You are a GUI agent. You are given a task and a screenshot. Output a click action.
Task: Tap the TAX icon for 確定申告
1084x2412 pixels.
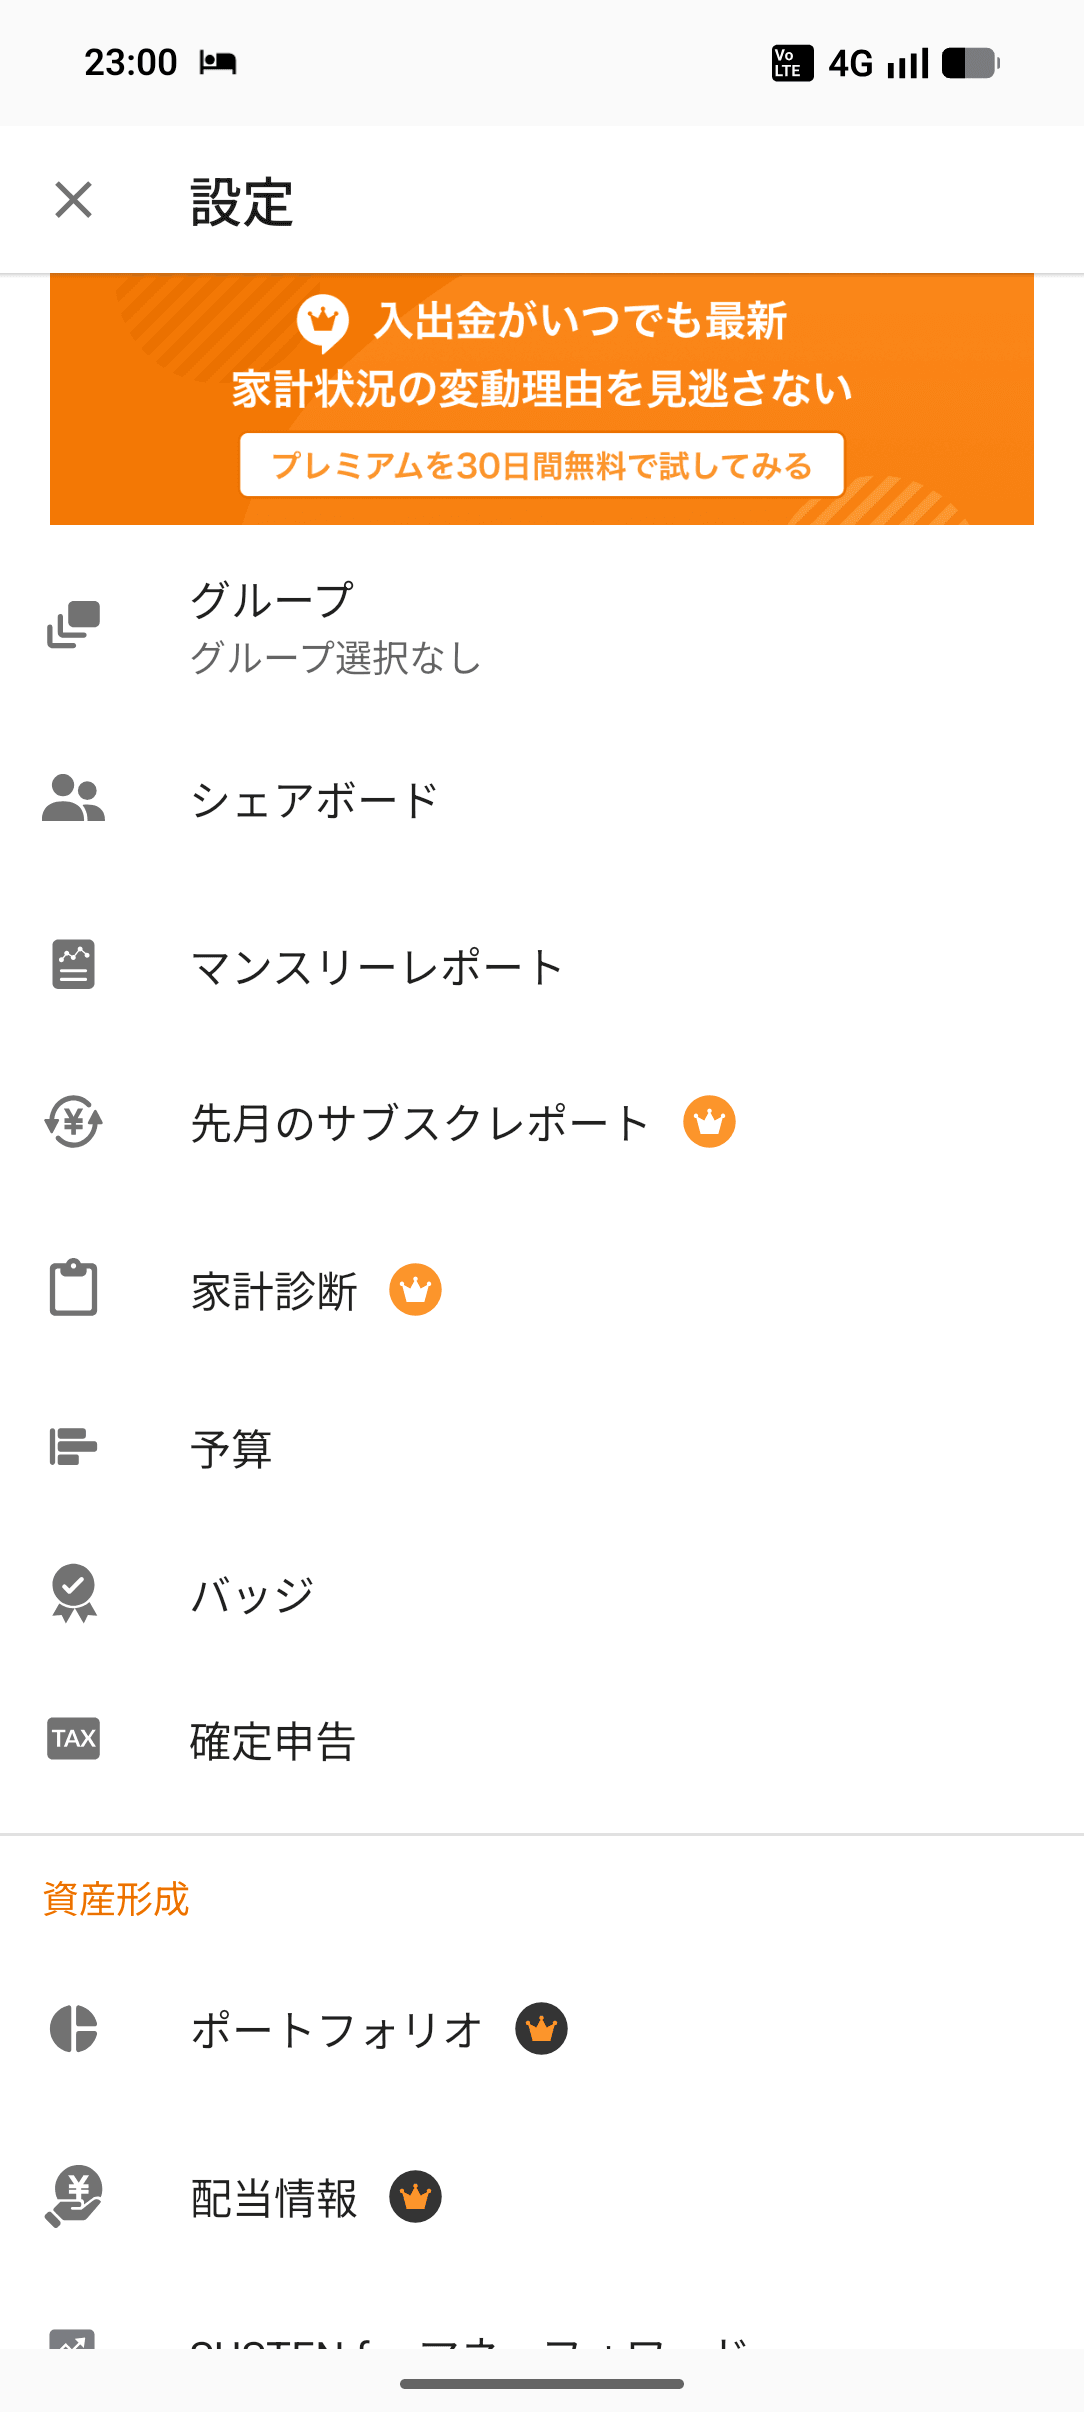pyautogui.click(x=73, y=1738)
